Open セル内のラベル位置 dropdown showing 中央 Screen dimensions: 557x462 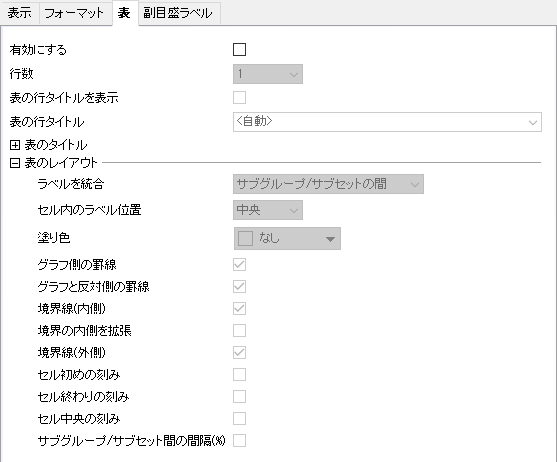268,210
